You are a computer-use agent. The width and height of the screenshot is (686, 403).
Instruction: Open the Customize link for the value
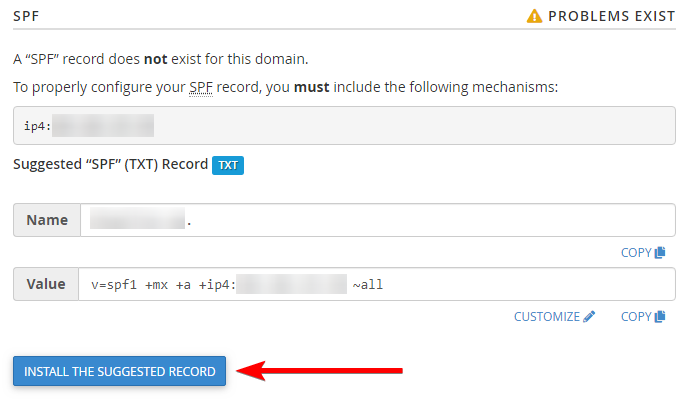554,316
